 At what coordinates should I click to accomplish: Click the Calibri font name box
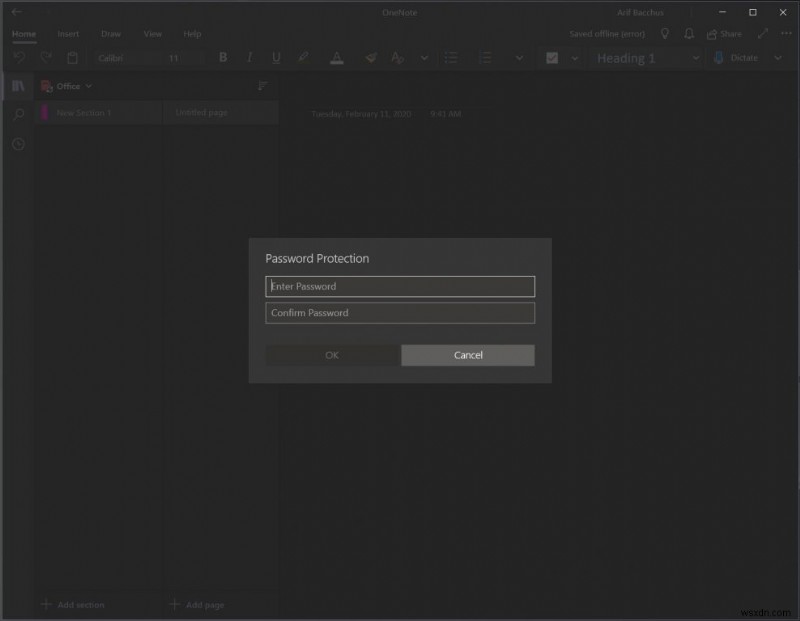point(128,58)
